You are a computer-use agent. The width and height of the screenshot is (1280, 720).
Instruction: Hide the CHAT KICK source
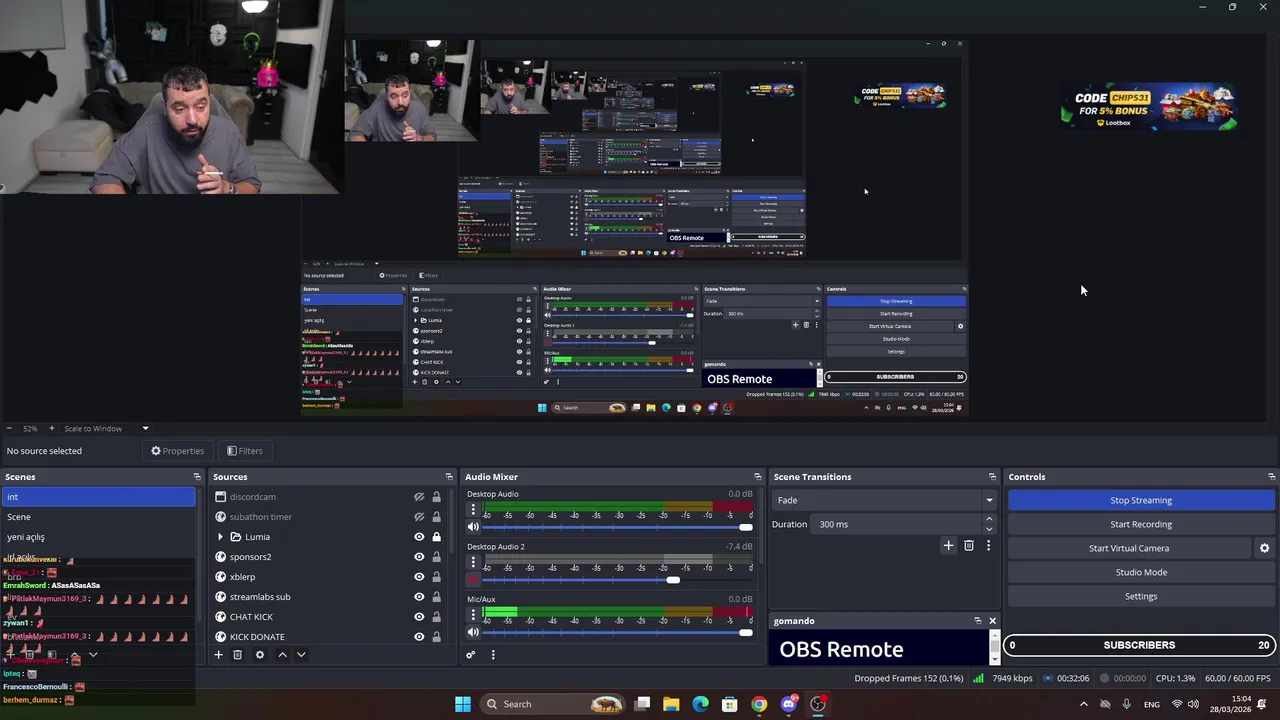pos(419,617)
